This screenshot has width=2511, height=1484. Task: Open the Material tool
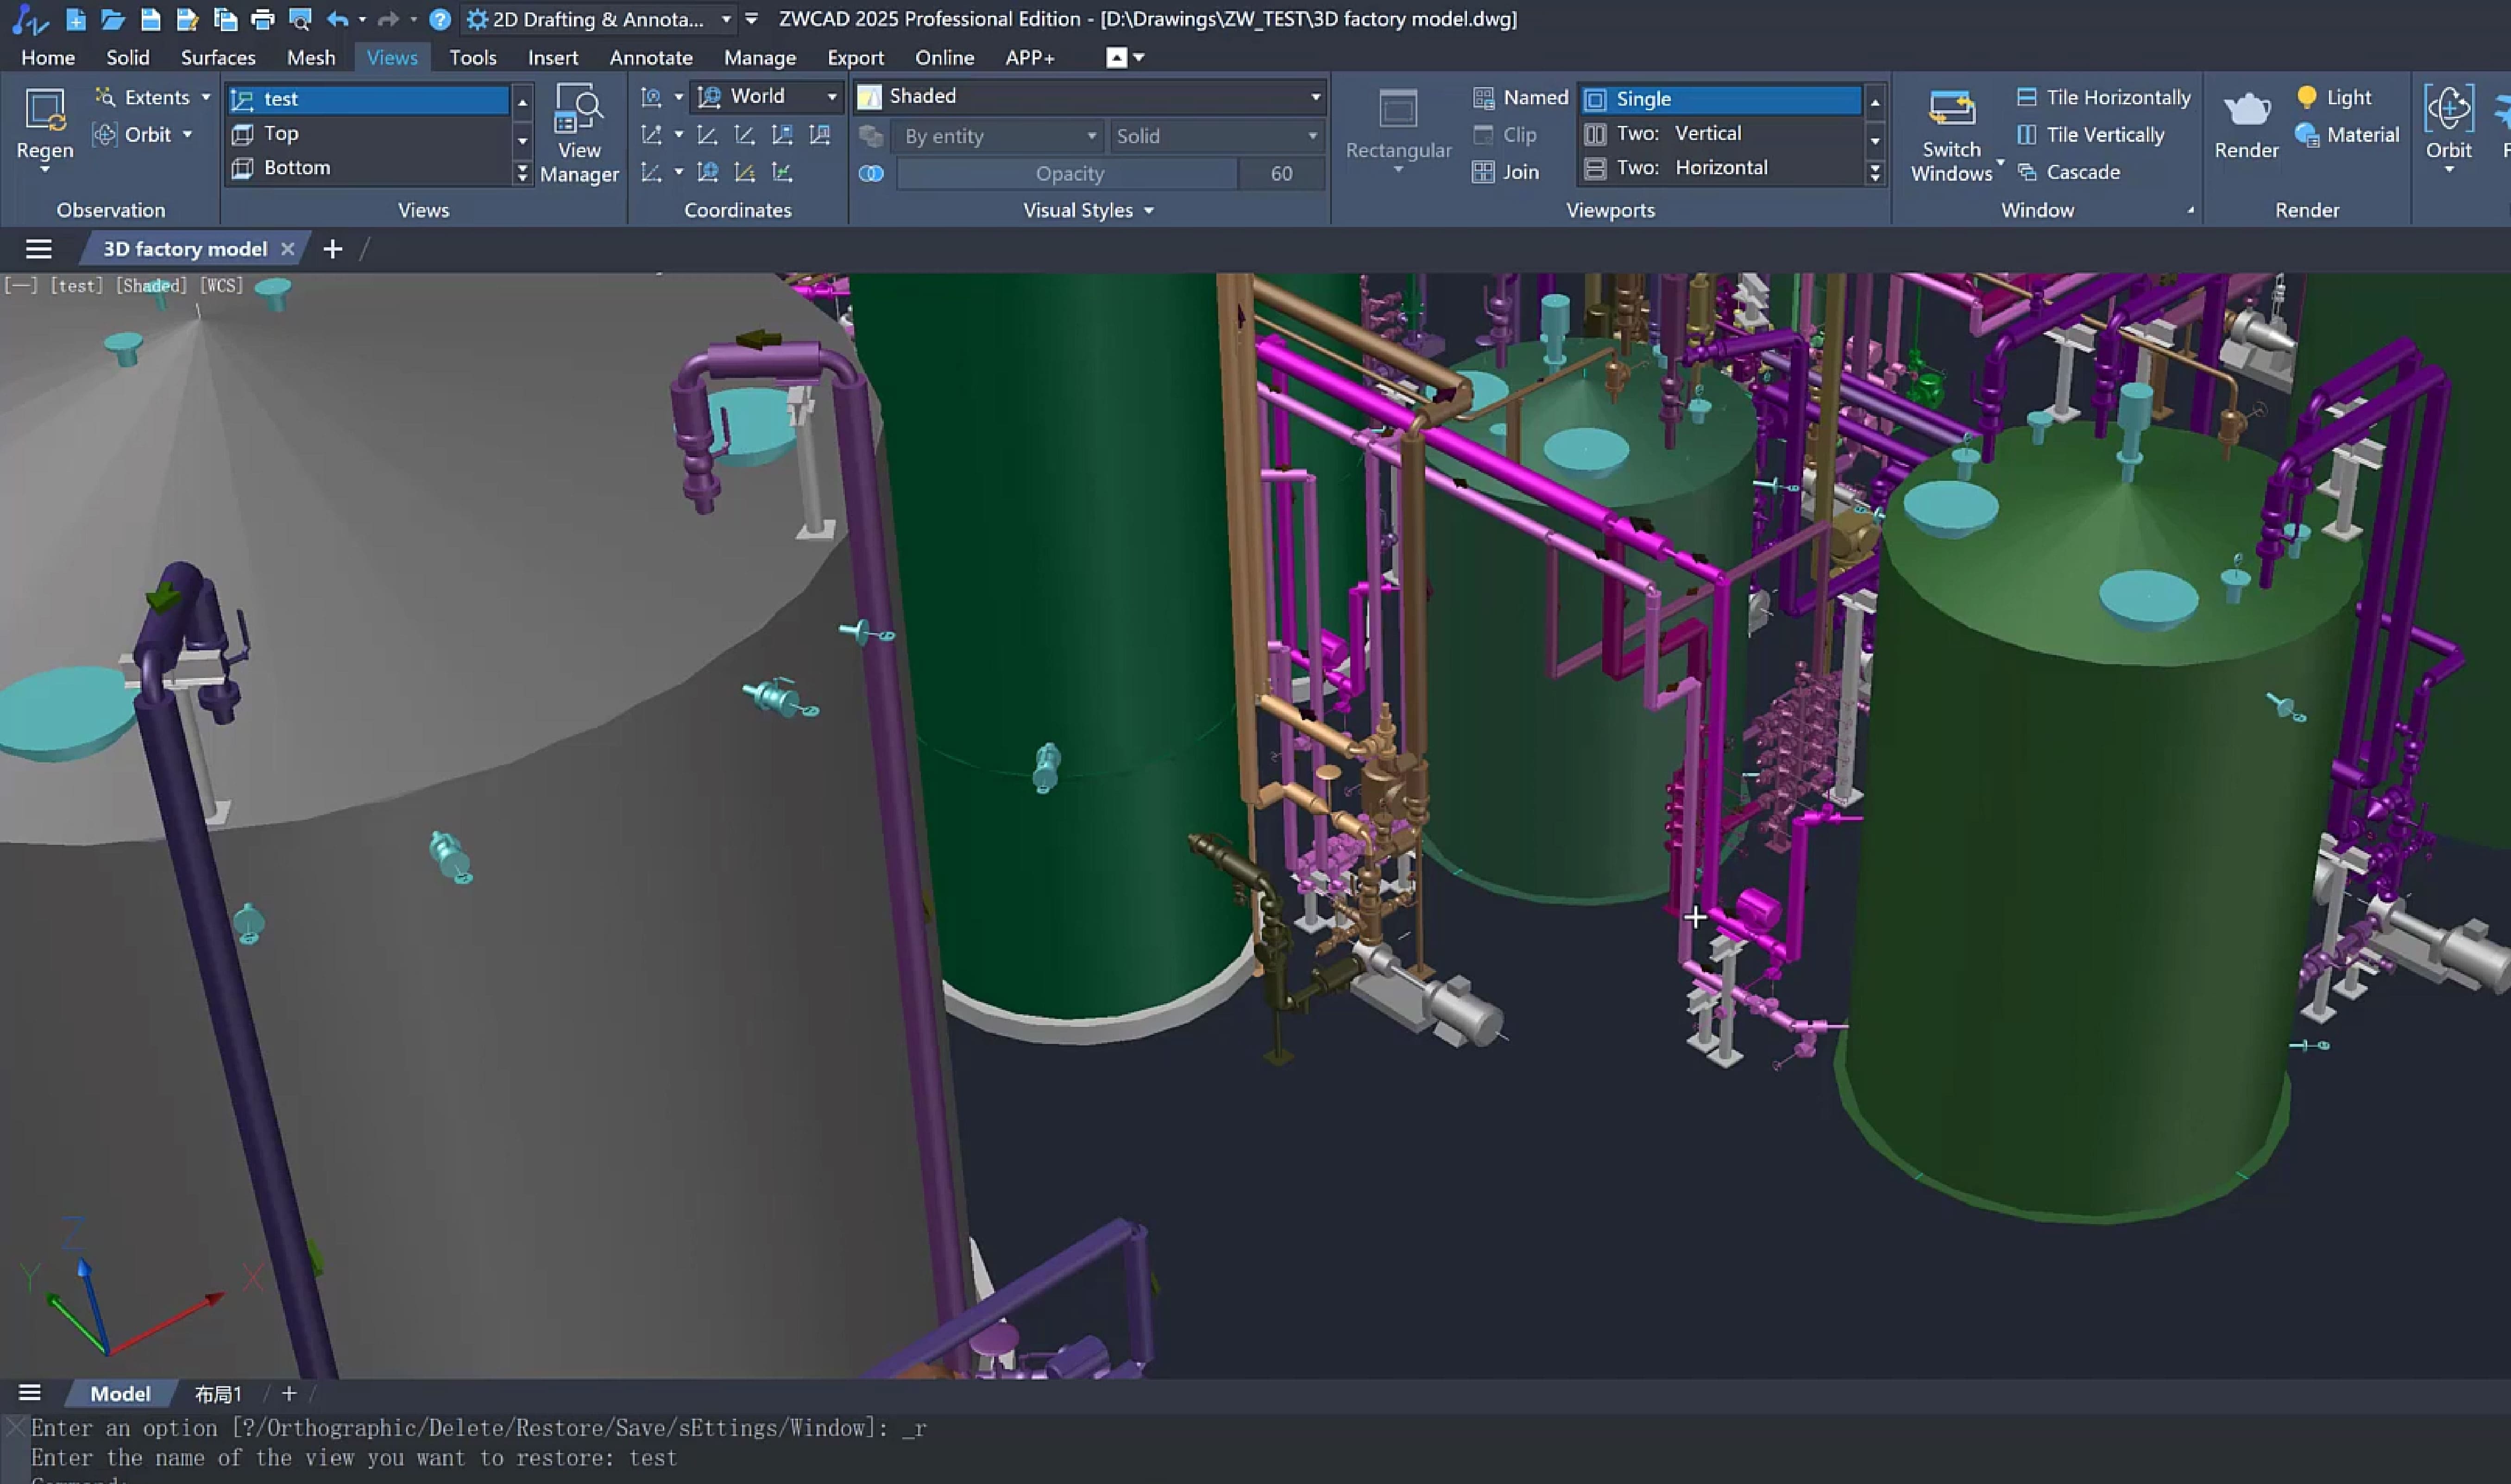point(2347,134)
